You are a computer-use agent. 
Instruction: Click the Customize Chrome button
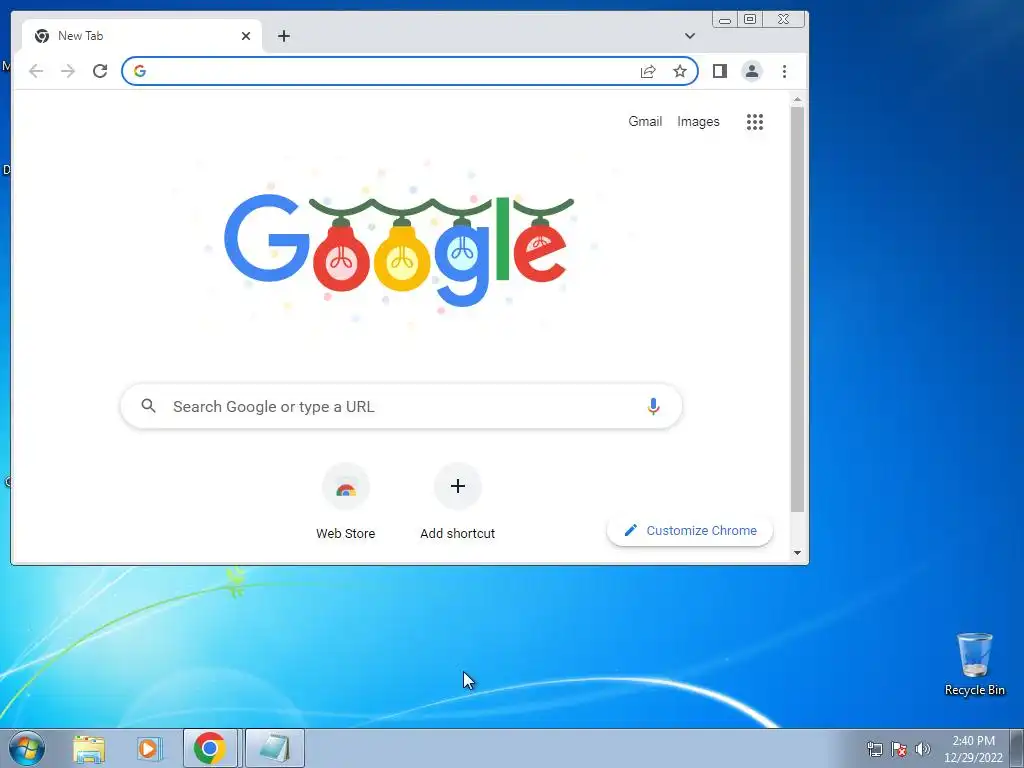click(x=690, y=530)
